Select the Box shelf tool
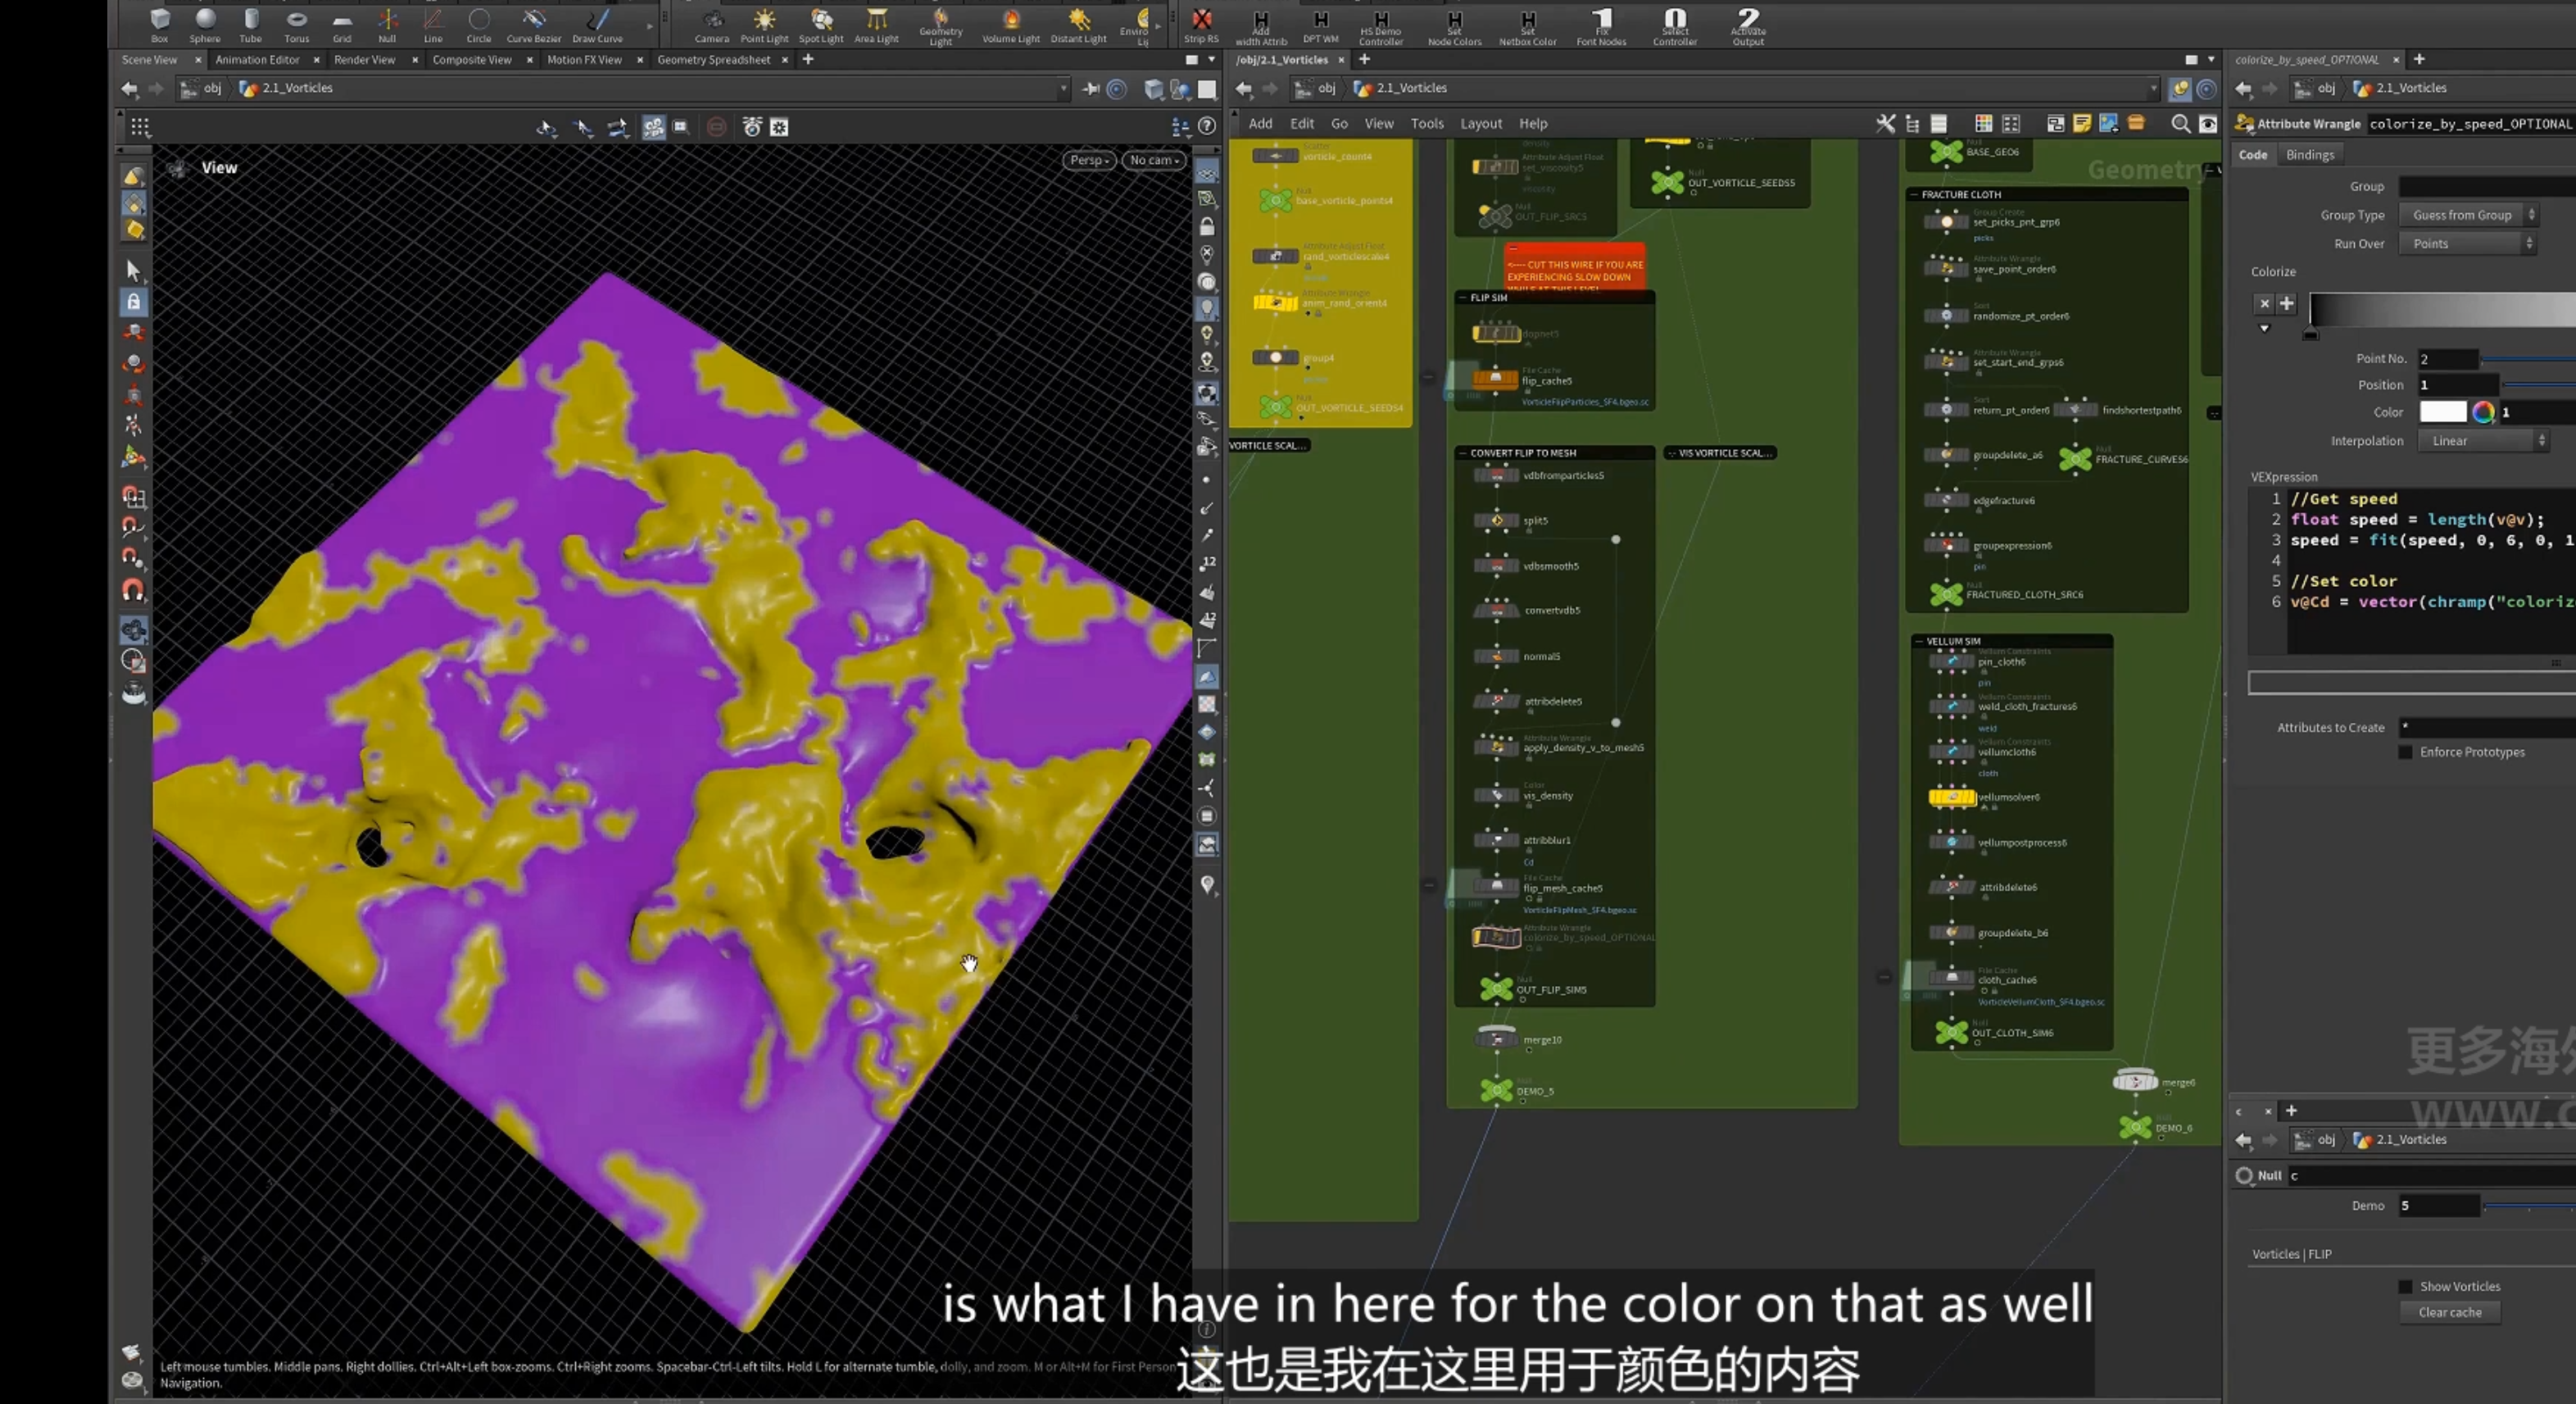Image resolution: width=2576 pixels, height=1404 pixels. click(159, 25)
